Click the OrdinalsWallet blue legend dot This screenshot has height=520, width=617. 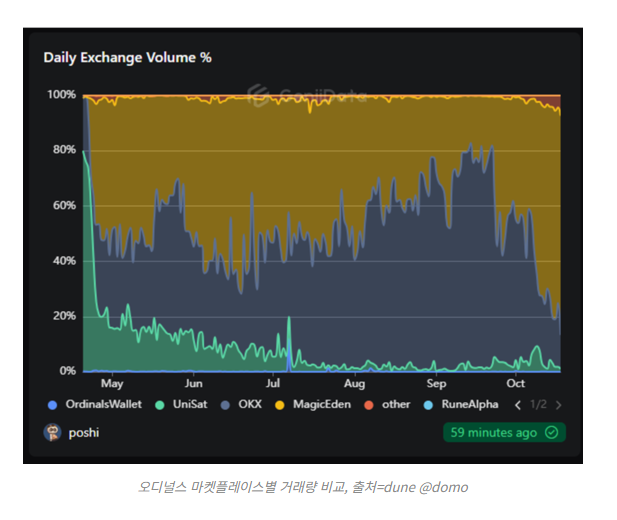pos(53,405)
